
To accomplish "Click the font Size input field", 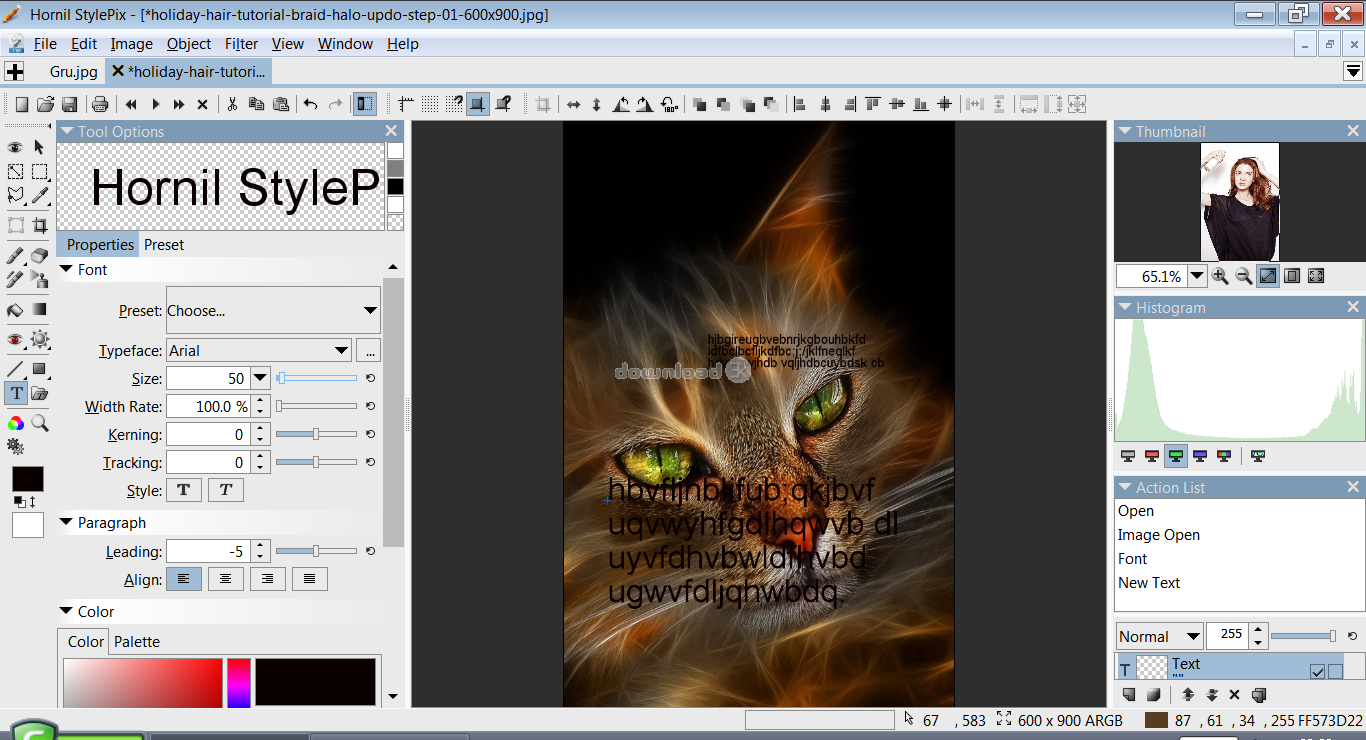I will (x=207, y=378).
